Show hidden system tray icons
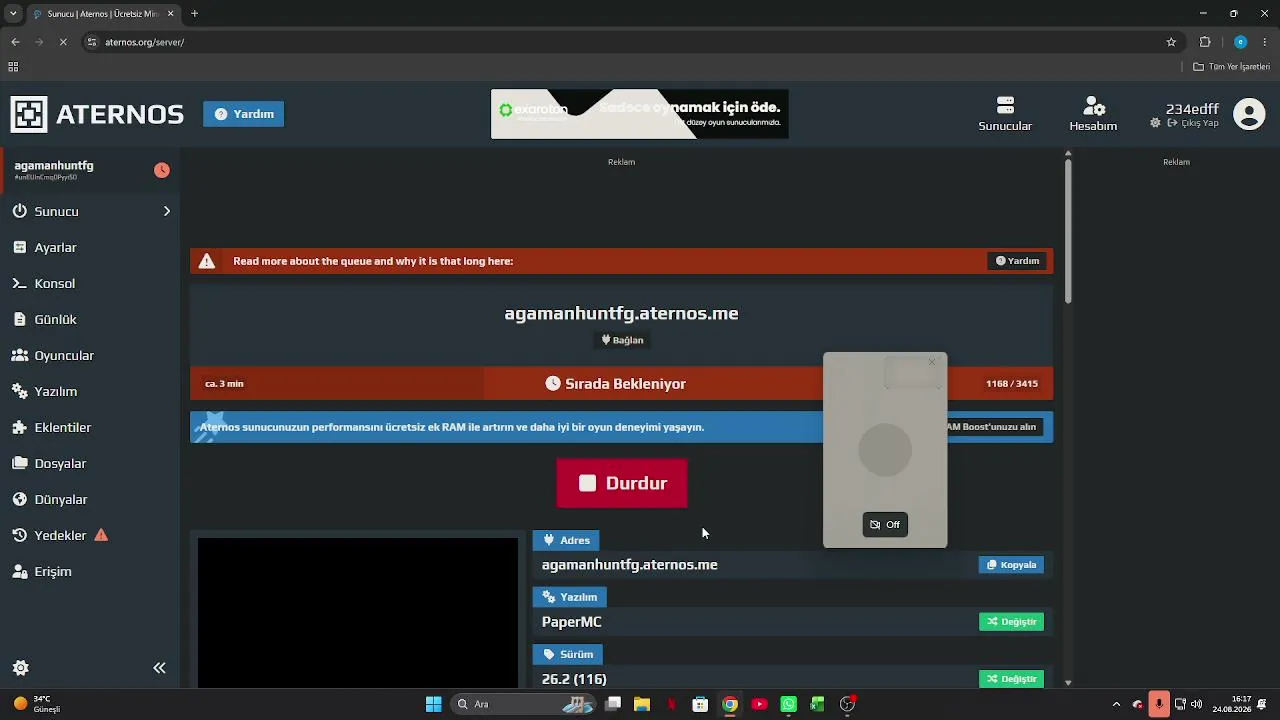The width and height of the screenshot is (1280, 720). pos(1116,704)
